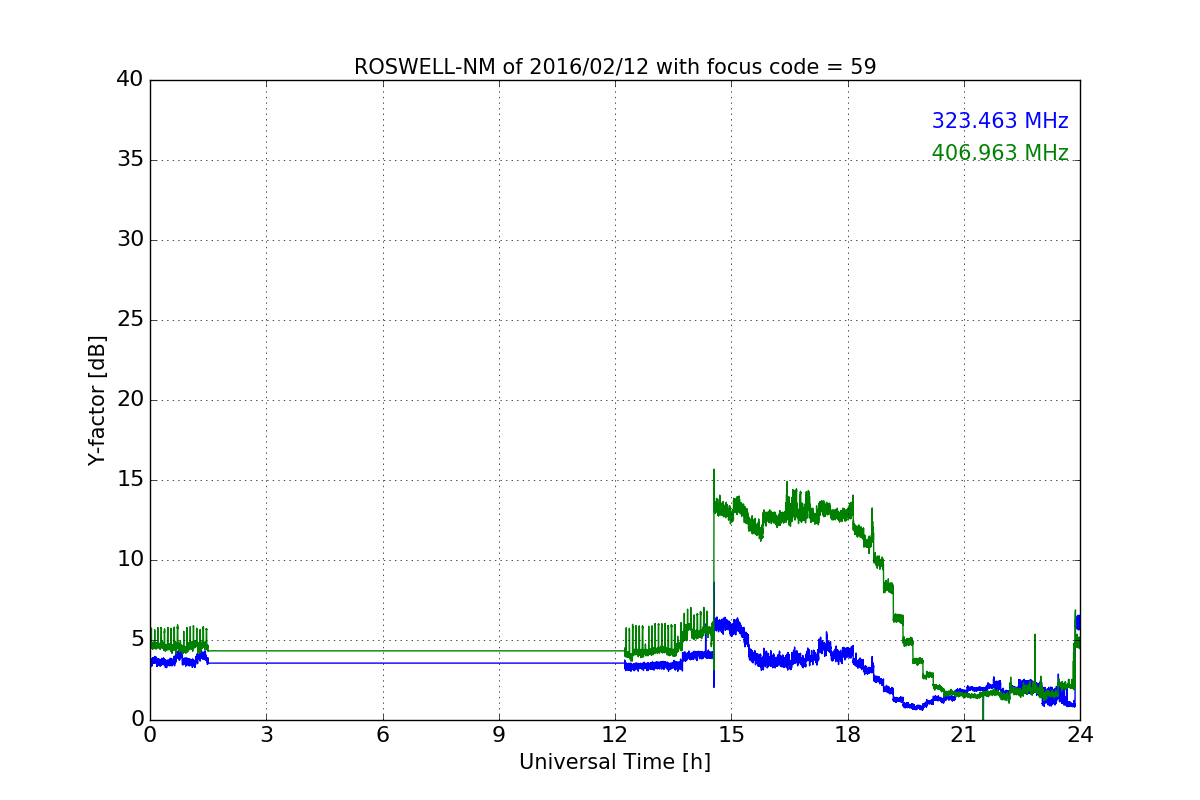Click the y-axis tick label '40'

(130, 80)
